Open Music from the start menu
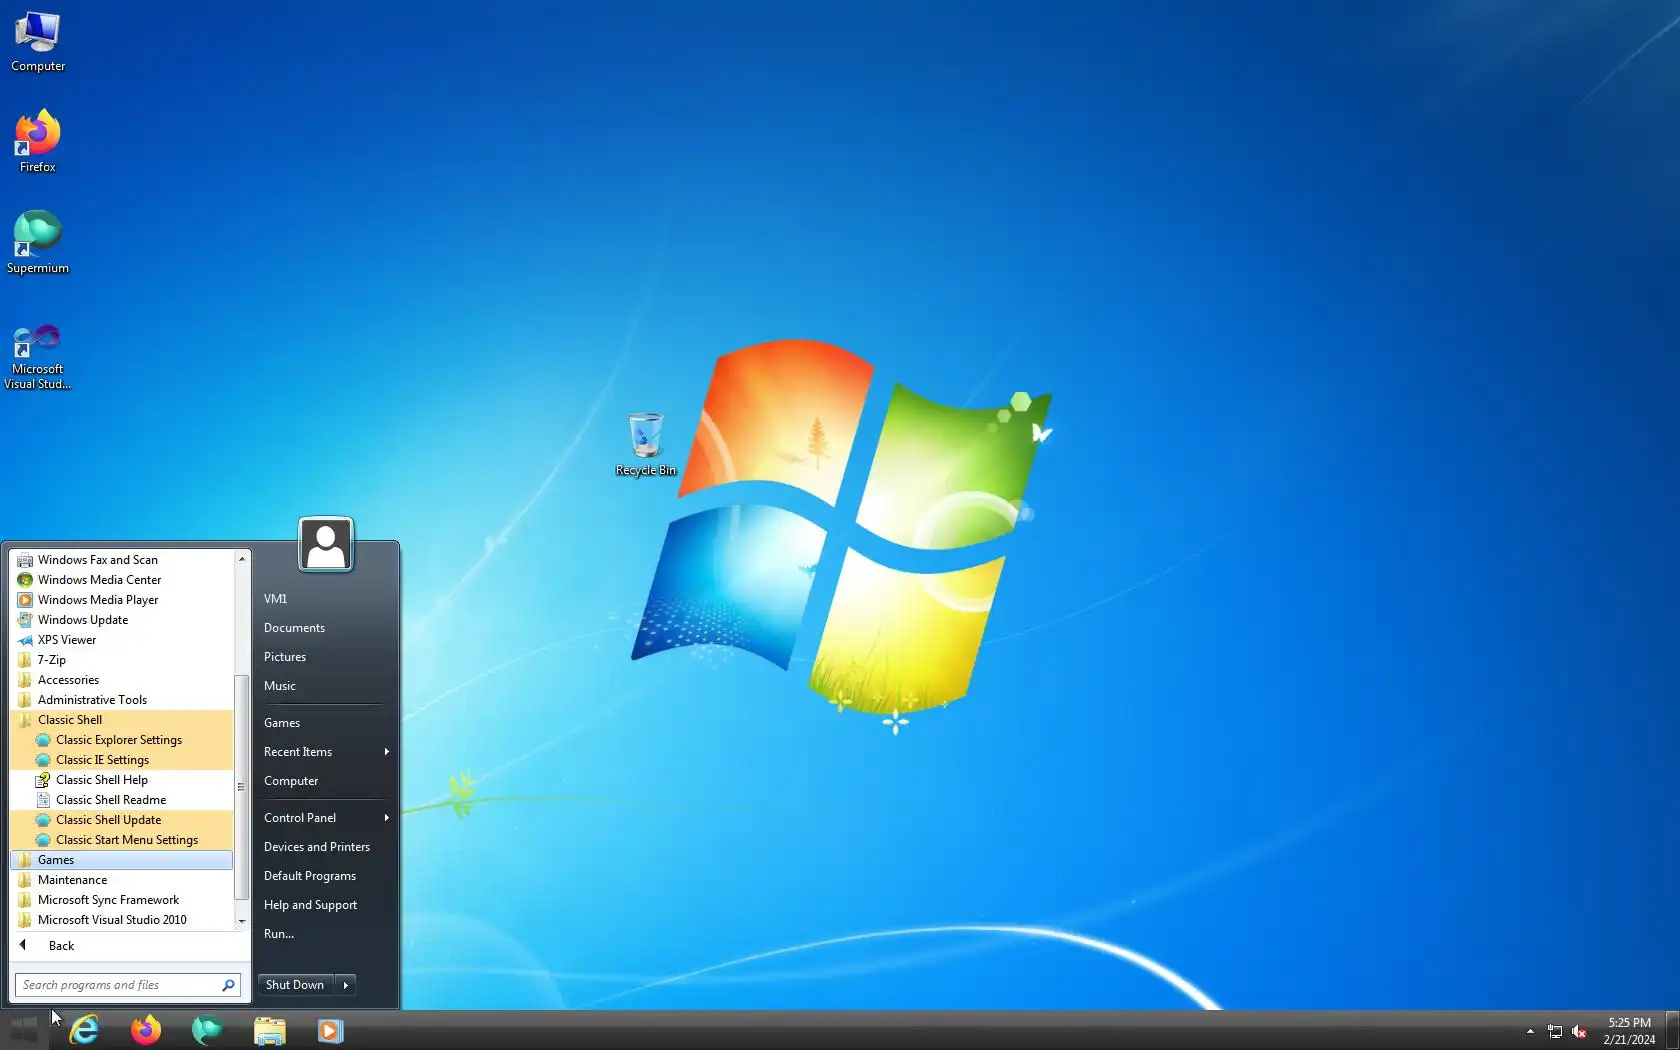 pos(324,686)
